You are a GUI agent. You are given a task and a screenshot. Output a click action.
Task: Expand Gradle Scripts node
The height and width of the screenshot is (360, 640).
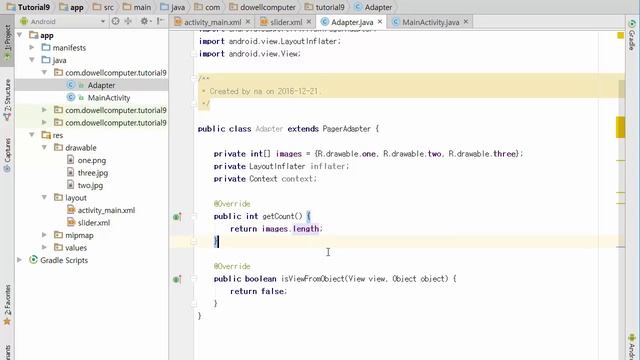[x=20, y=260]
